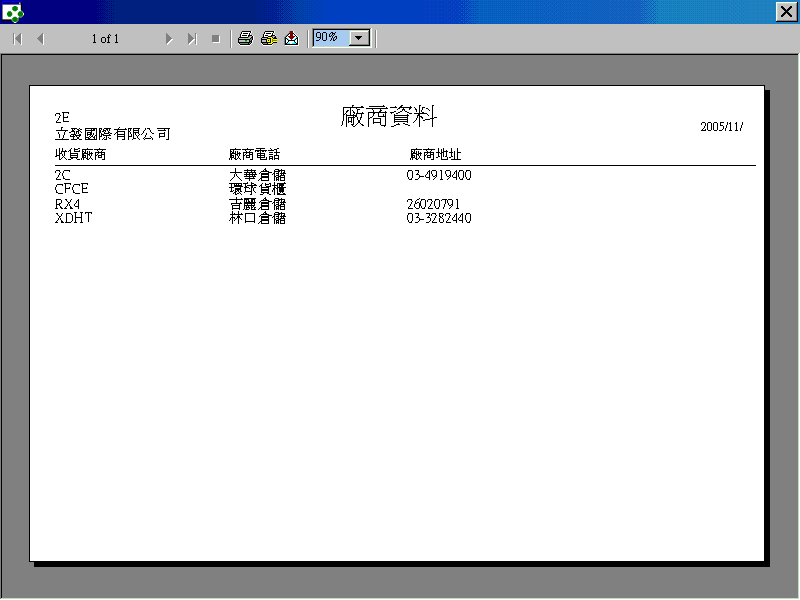Click the application icon in title bar
Image resolution: width=800 pixels, height=600 pixels.
tap(12, 12)
